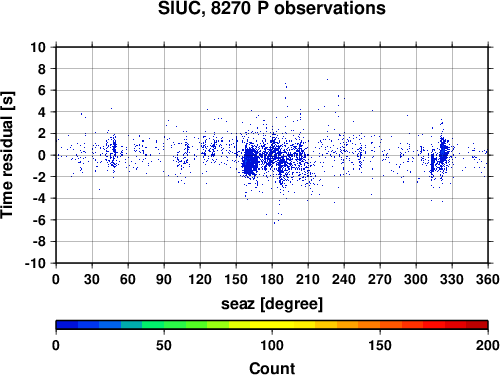Click the y-axis tick label -10
This screenshot has height=375, width=500.
35,263
